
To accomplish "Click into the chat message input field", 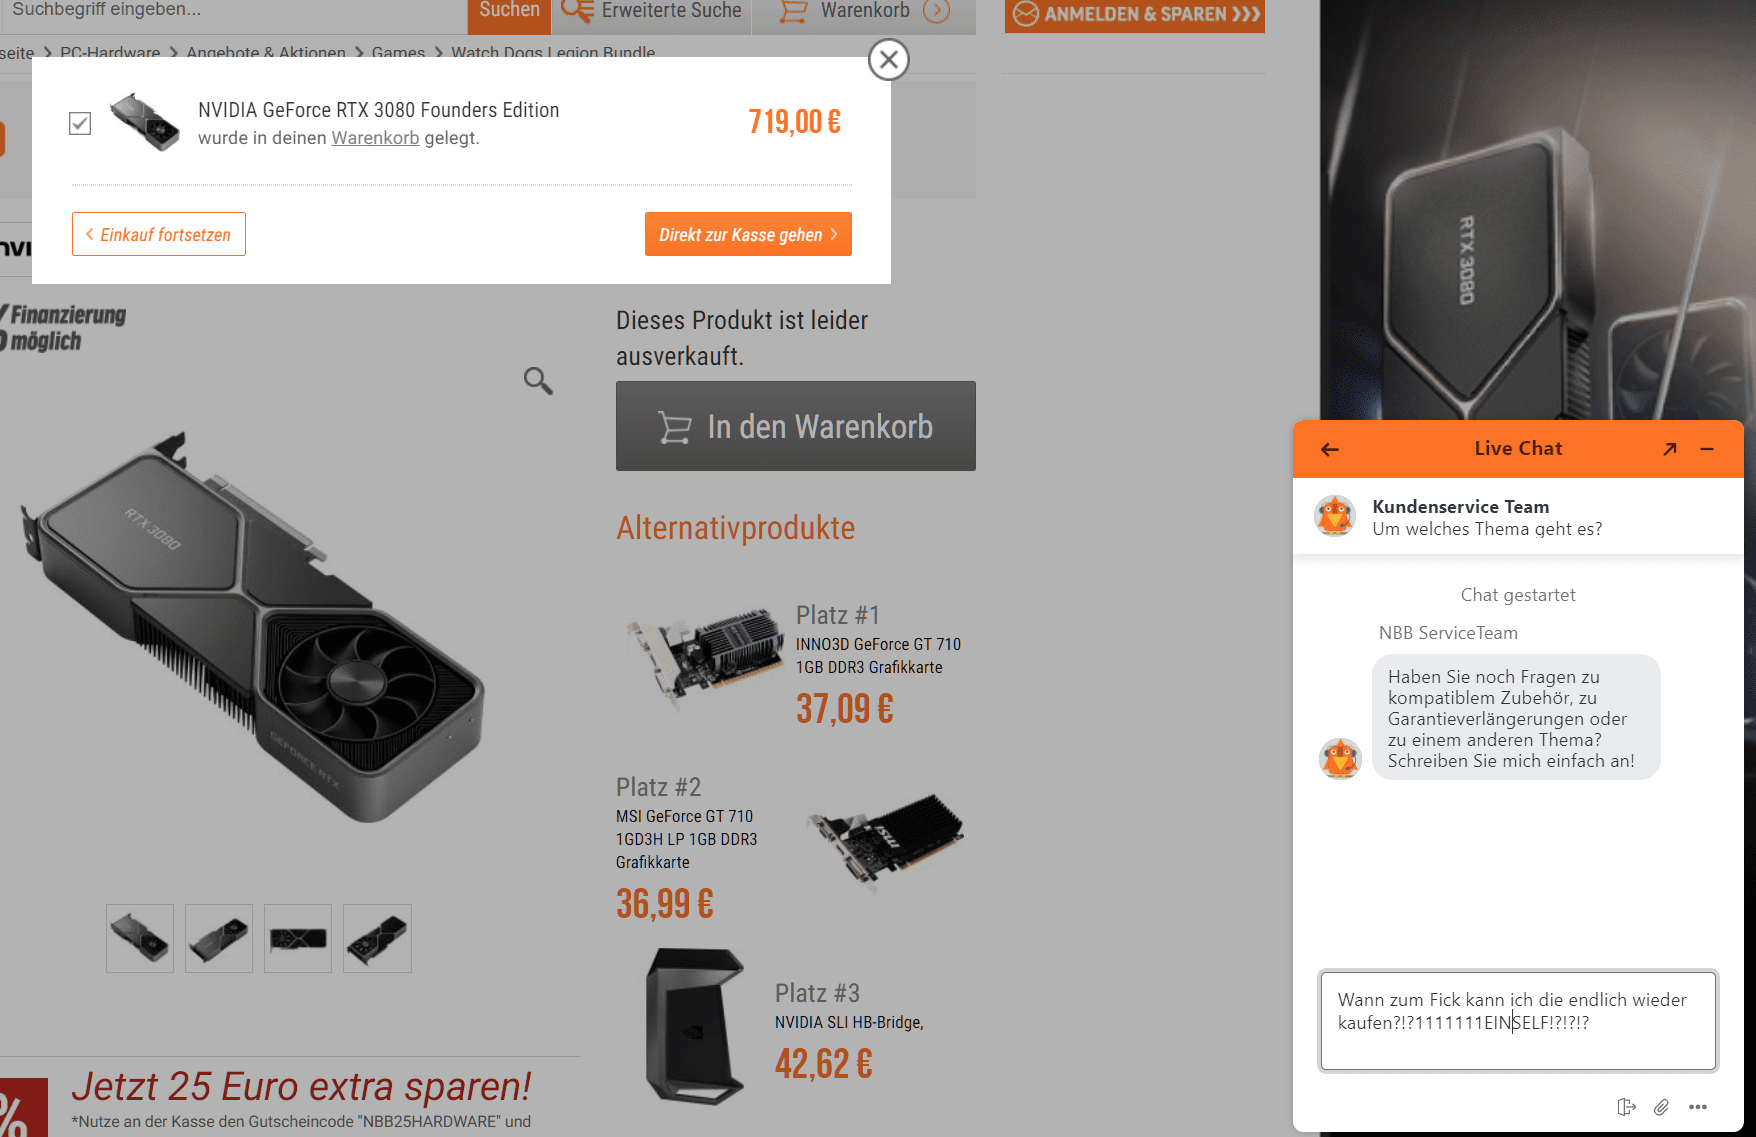I will pyautogui.click(x=1518, y=1021).
